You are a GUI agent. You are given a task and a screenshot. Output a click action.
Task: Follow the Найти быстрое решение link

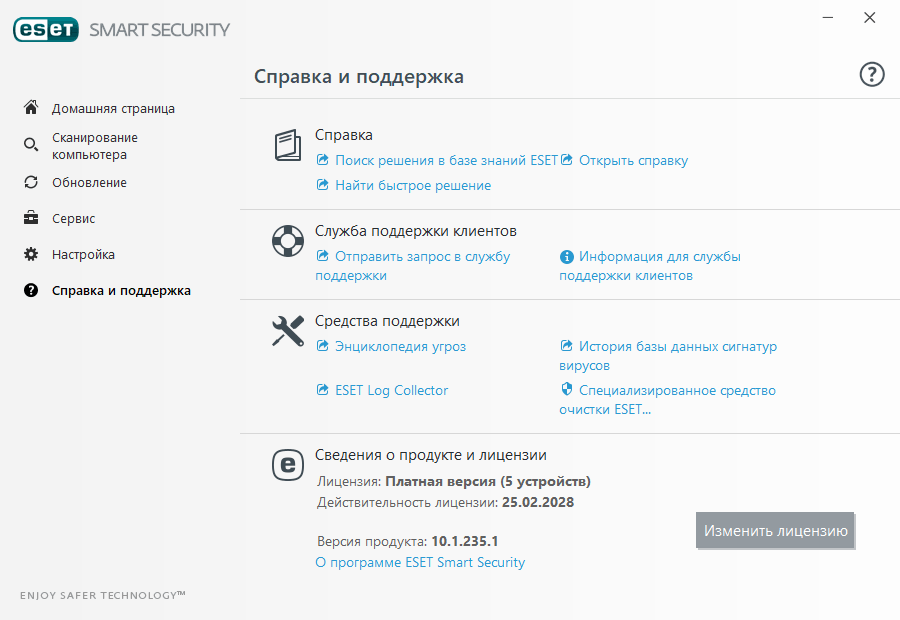click(412, 185)
